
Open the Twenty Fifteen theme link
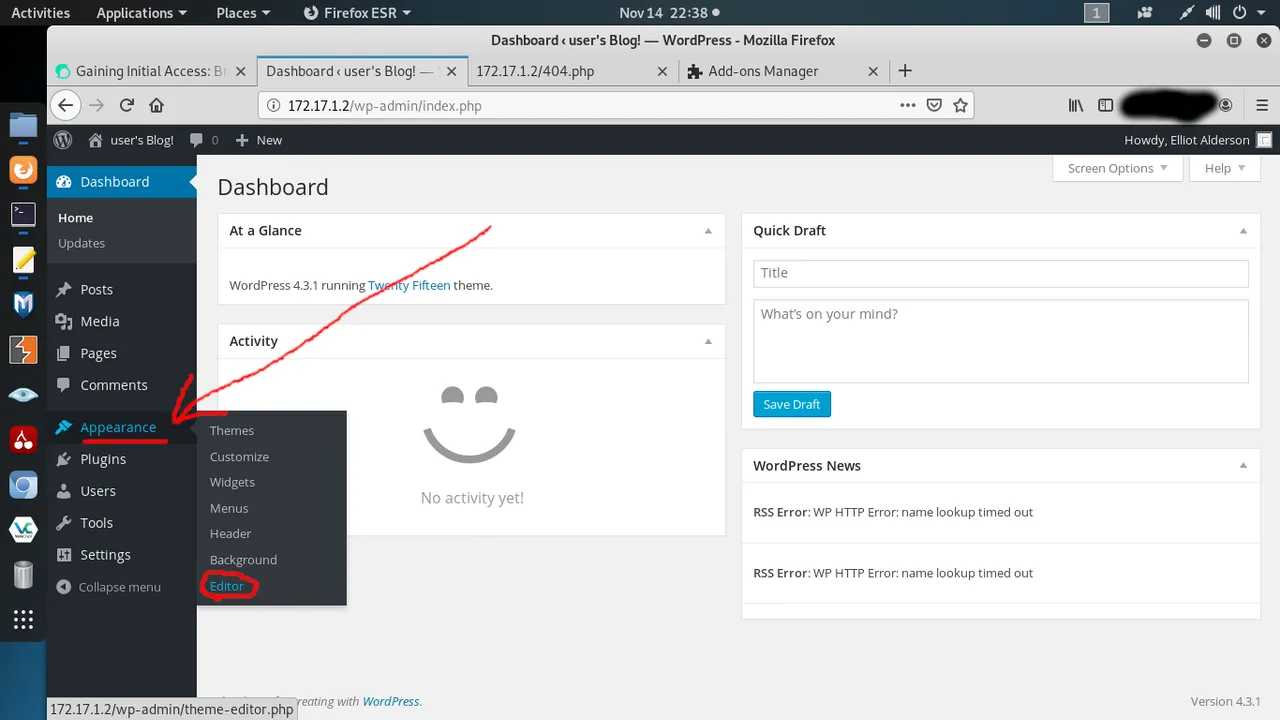[409, 285]
